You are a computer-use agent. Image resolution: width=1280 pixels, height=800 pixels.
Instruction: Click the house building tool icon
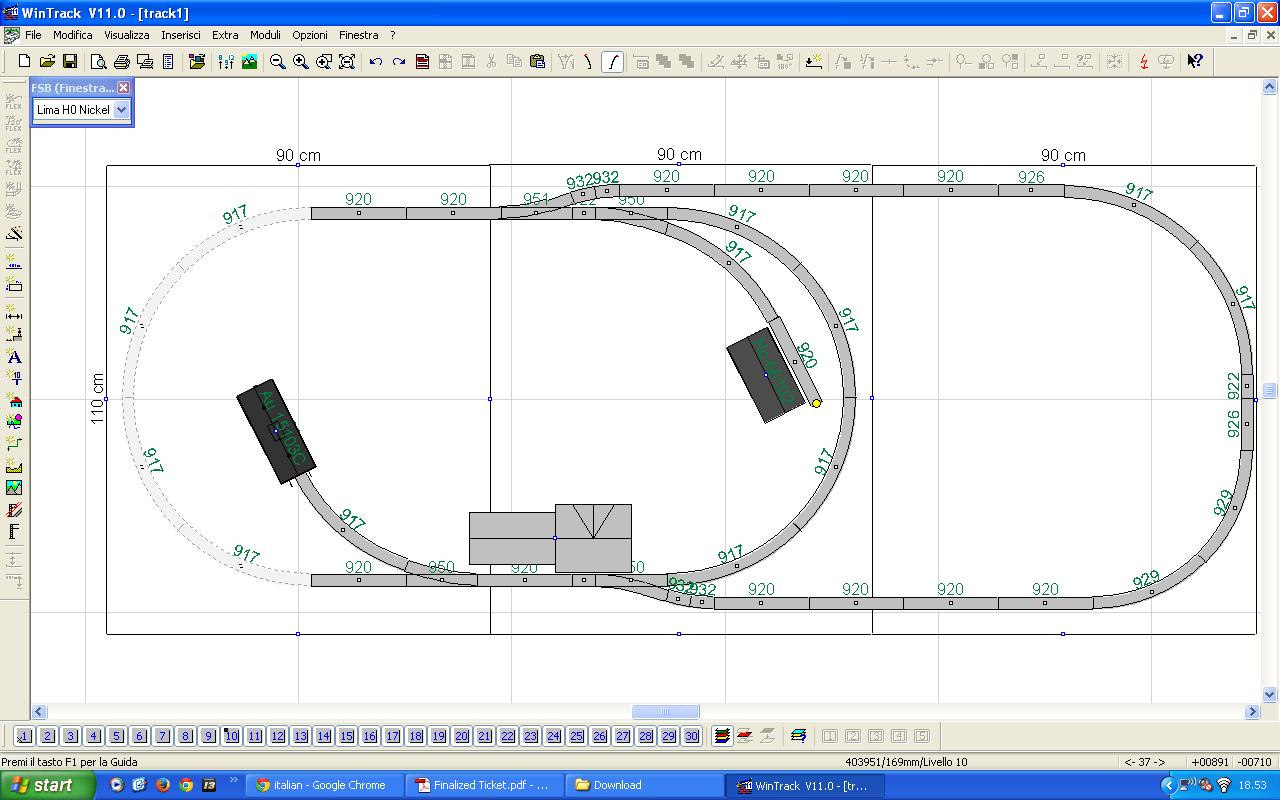pos(14,400)
